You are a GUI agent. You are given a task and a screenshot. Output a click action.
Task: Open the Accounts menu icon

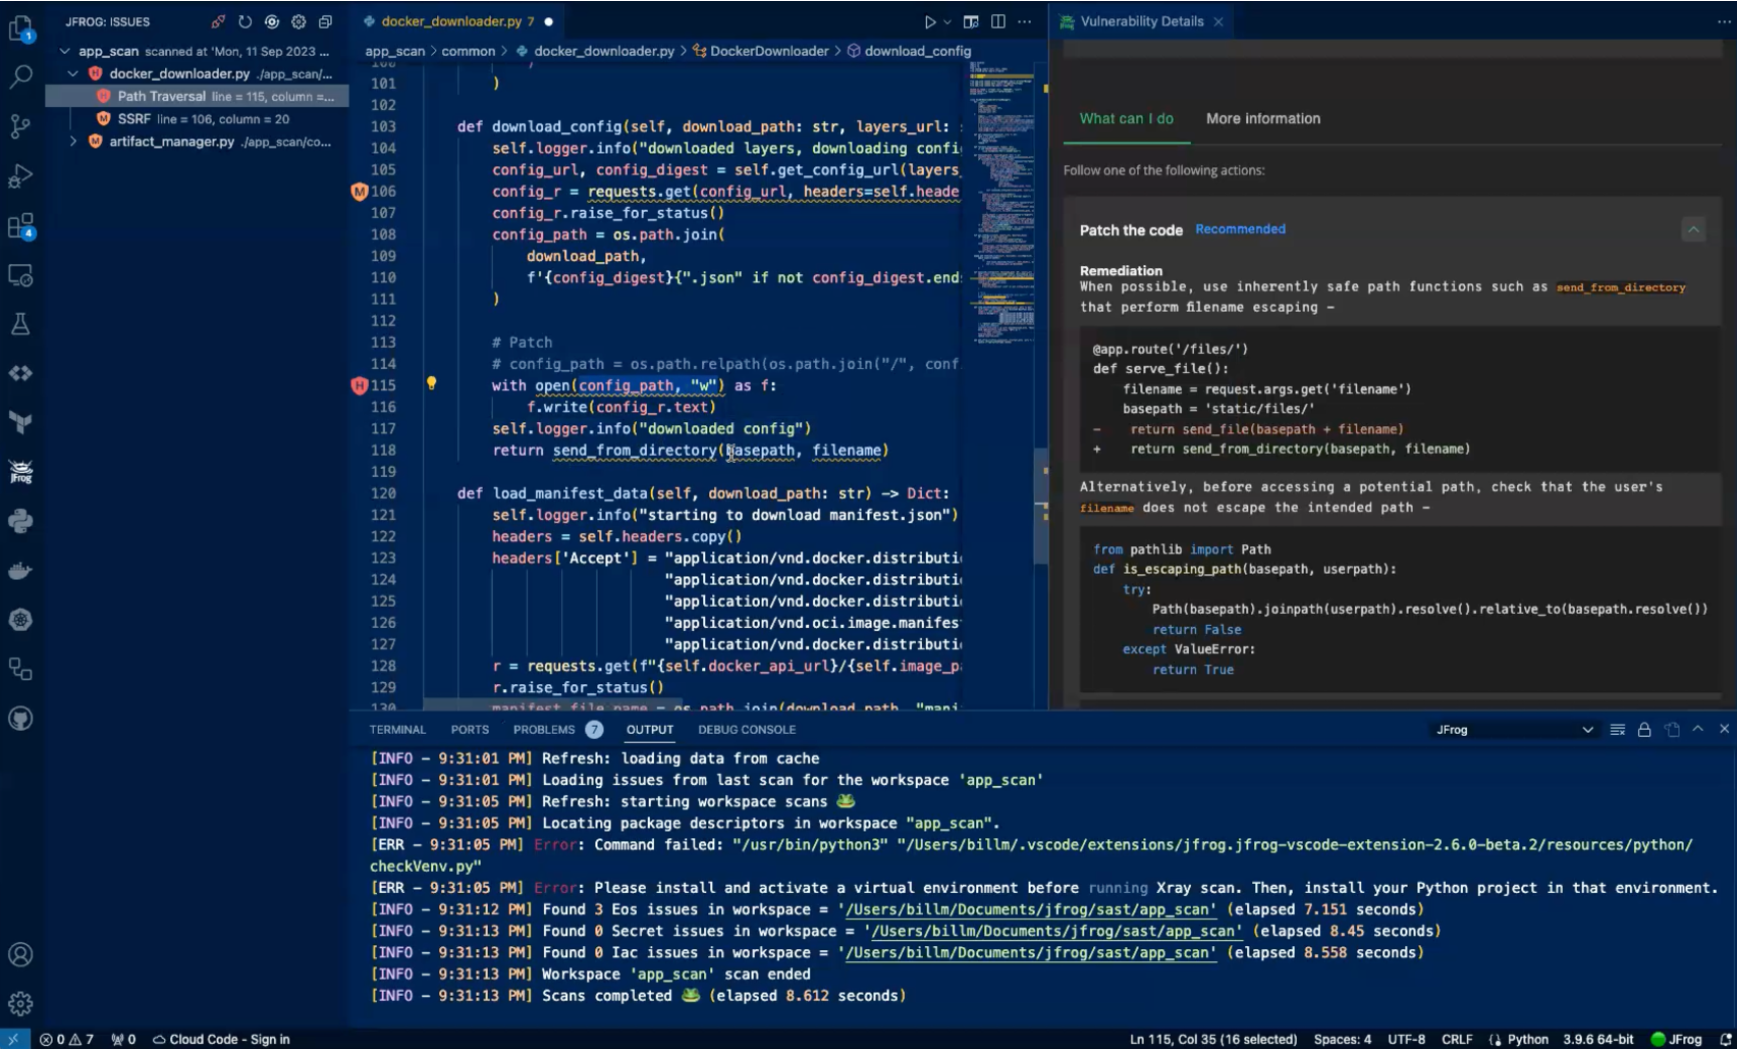click(21, 955)
